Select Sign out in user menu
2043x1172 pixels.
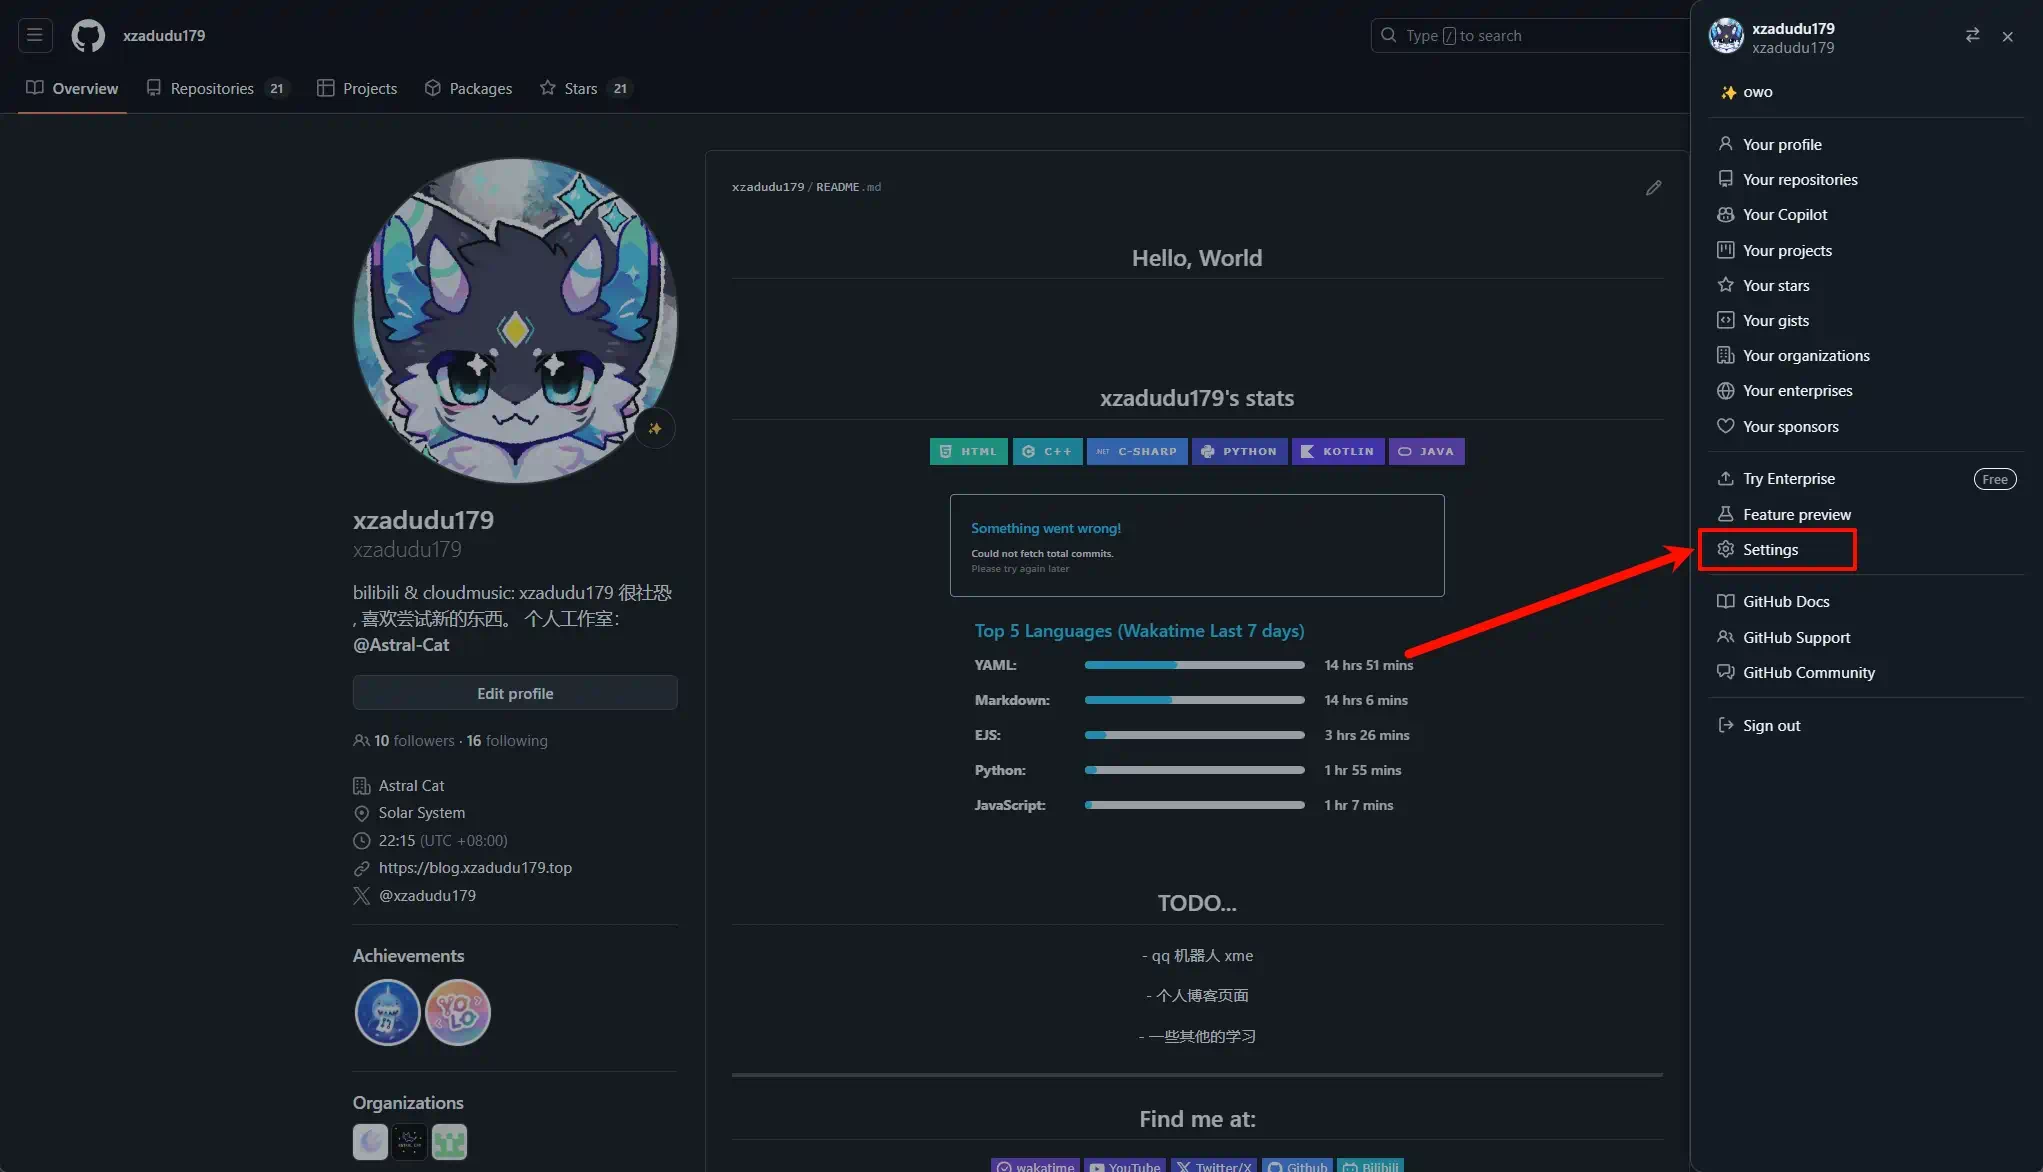coord(1771,726)
